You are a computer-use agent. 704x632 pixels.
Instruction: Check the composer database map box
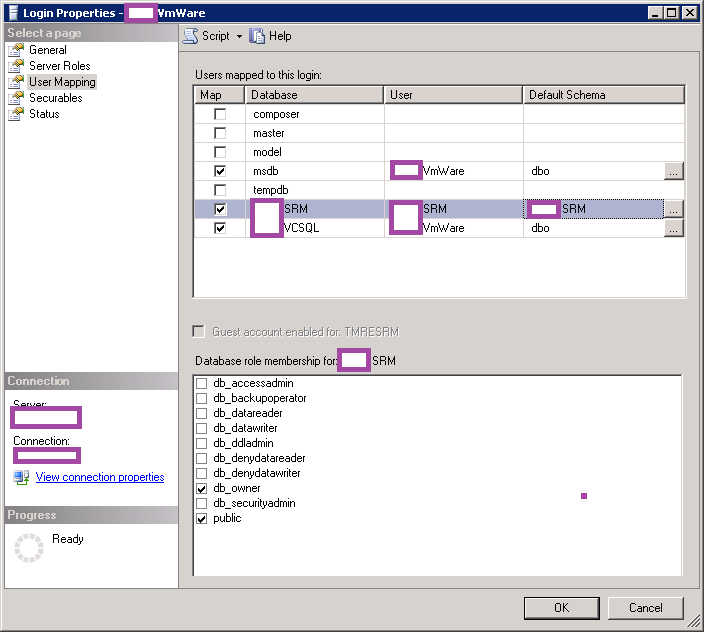click(x=220, y=114)
